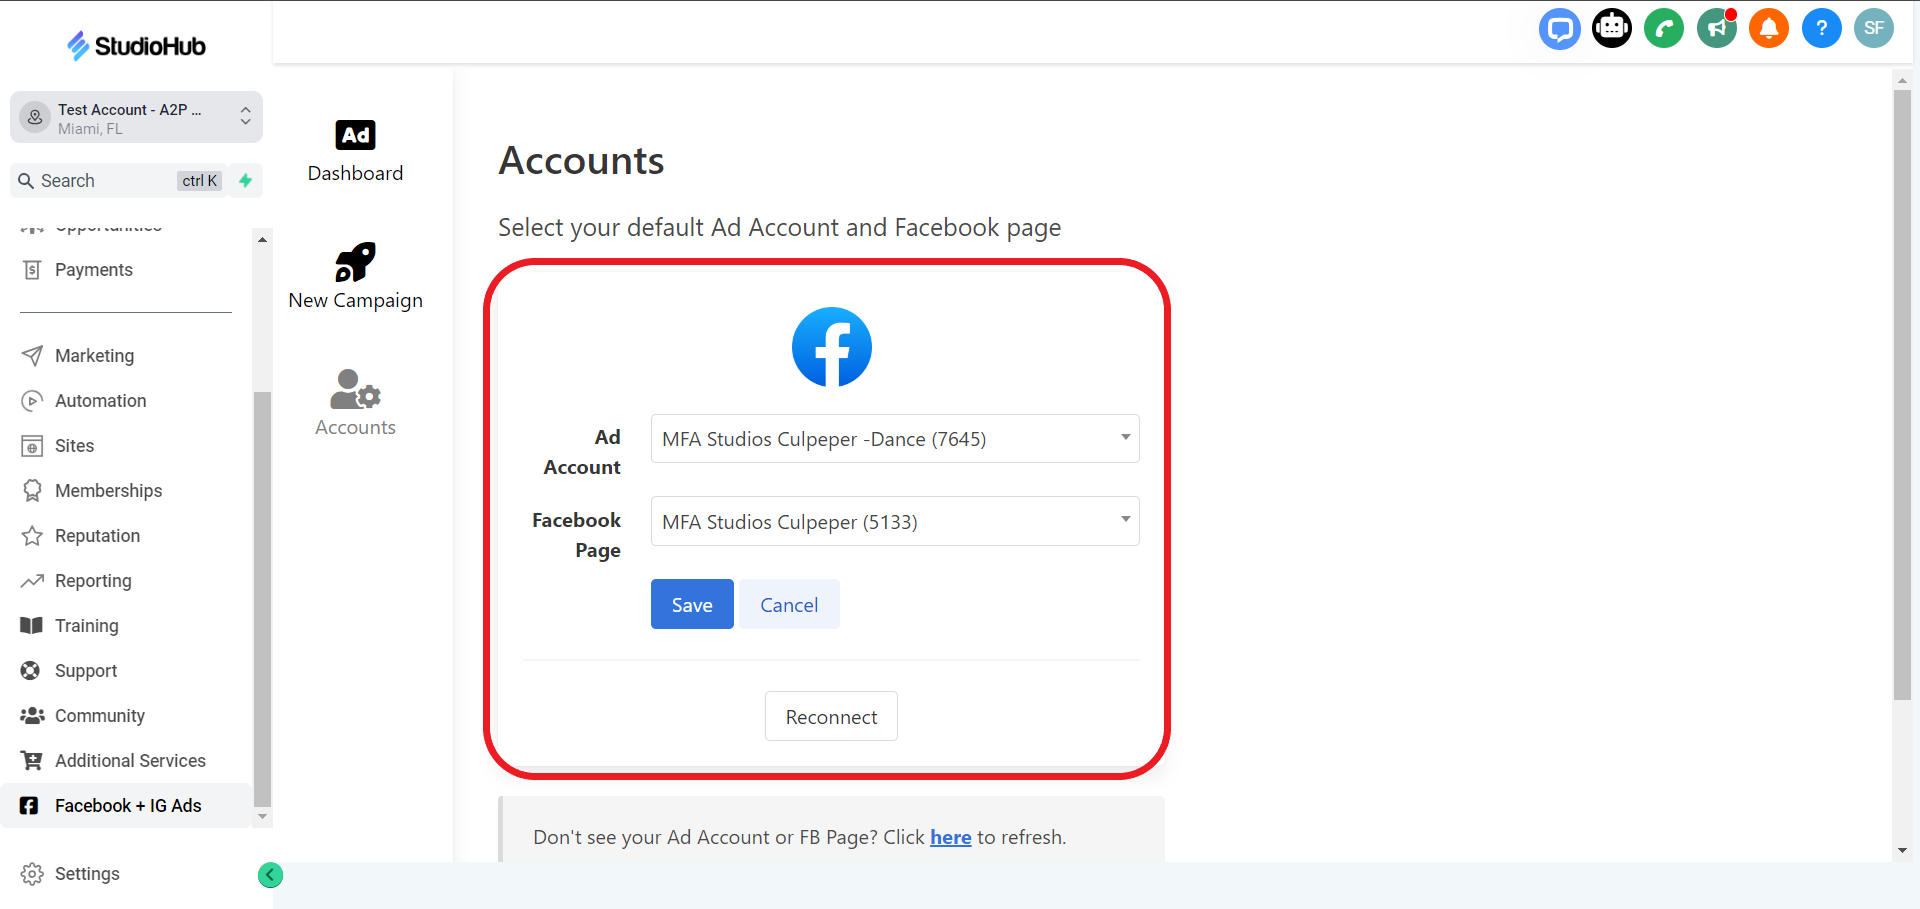This screenshot has height=909, width=1920.
Task: Open Reputation in the sidebar
Action: coord(126,536)
